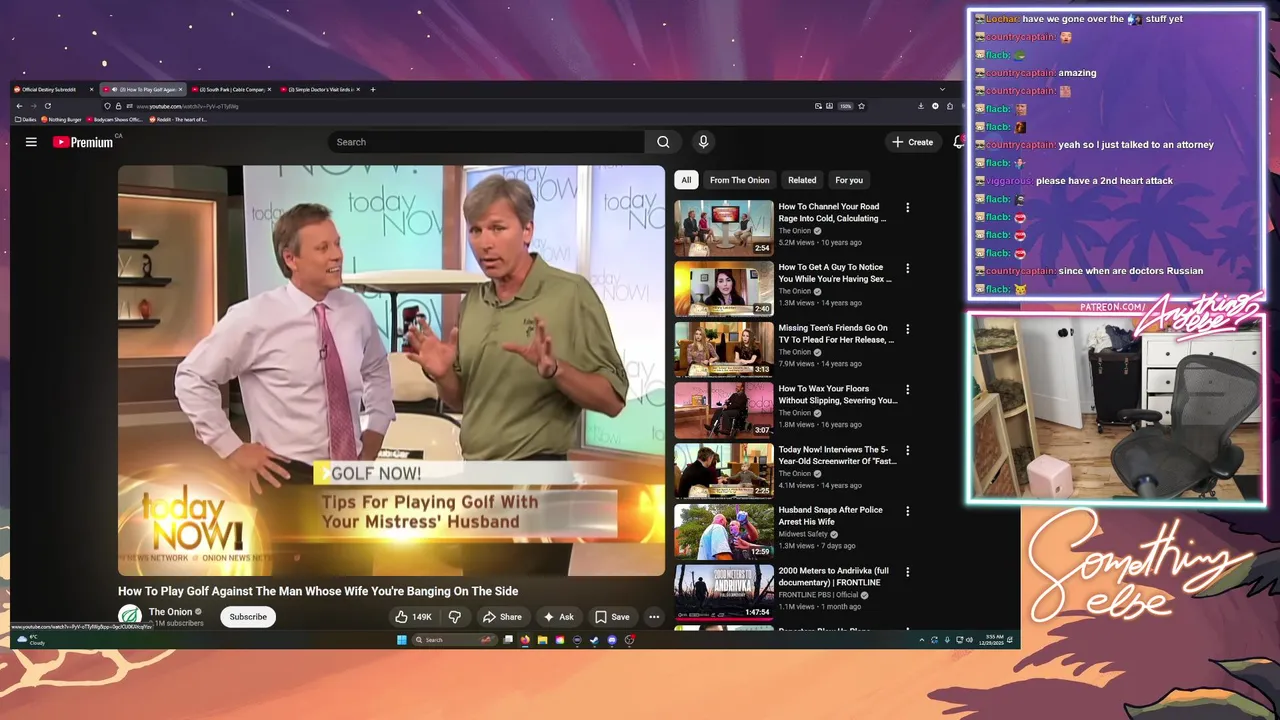Open the 'Dailies' bookmarks folder
Screen dimensions: 1280x720
tap(26, 120)
